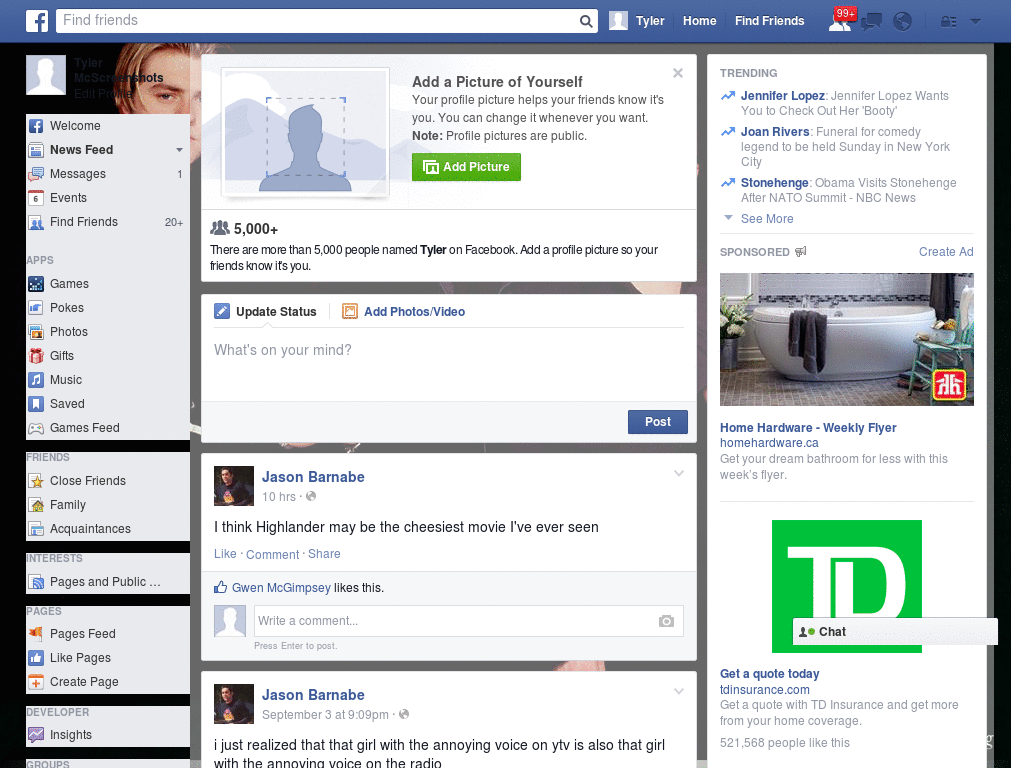This screenshot has width=1024, height=768.
Task: Click the Pokes icon
Action: coord(37,308)
